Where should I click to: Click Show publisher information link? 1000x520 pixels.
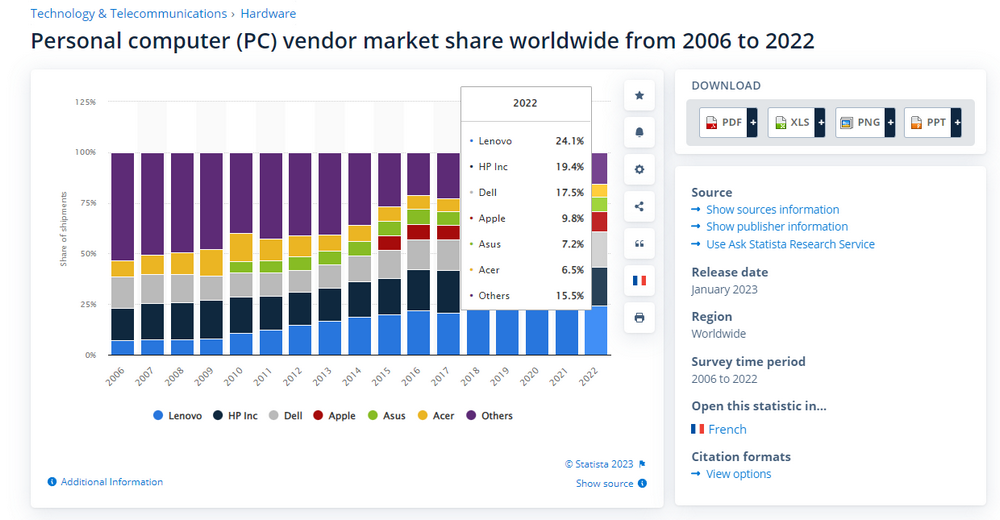click(777, 227)
